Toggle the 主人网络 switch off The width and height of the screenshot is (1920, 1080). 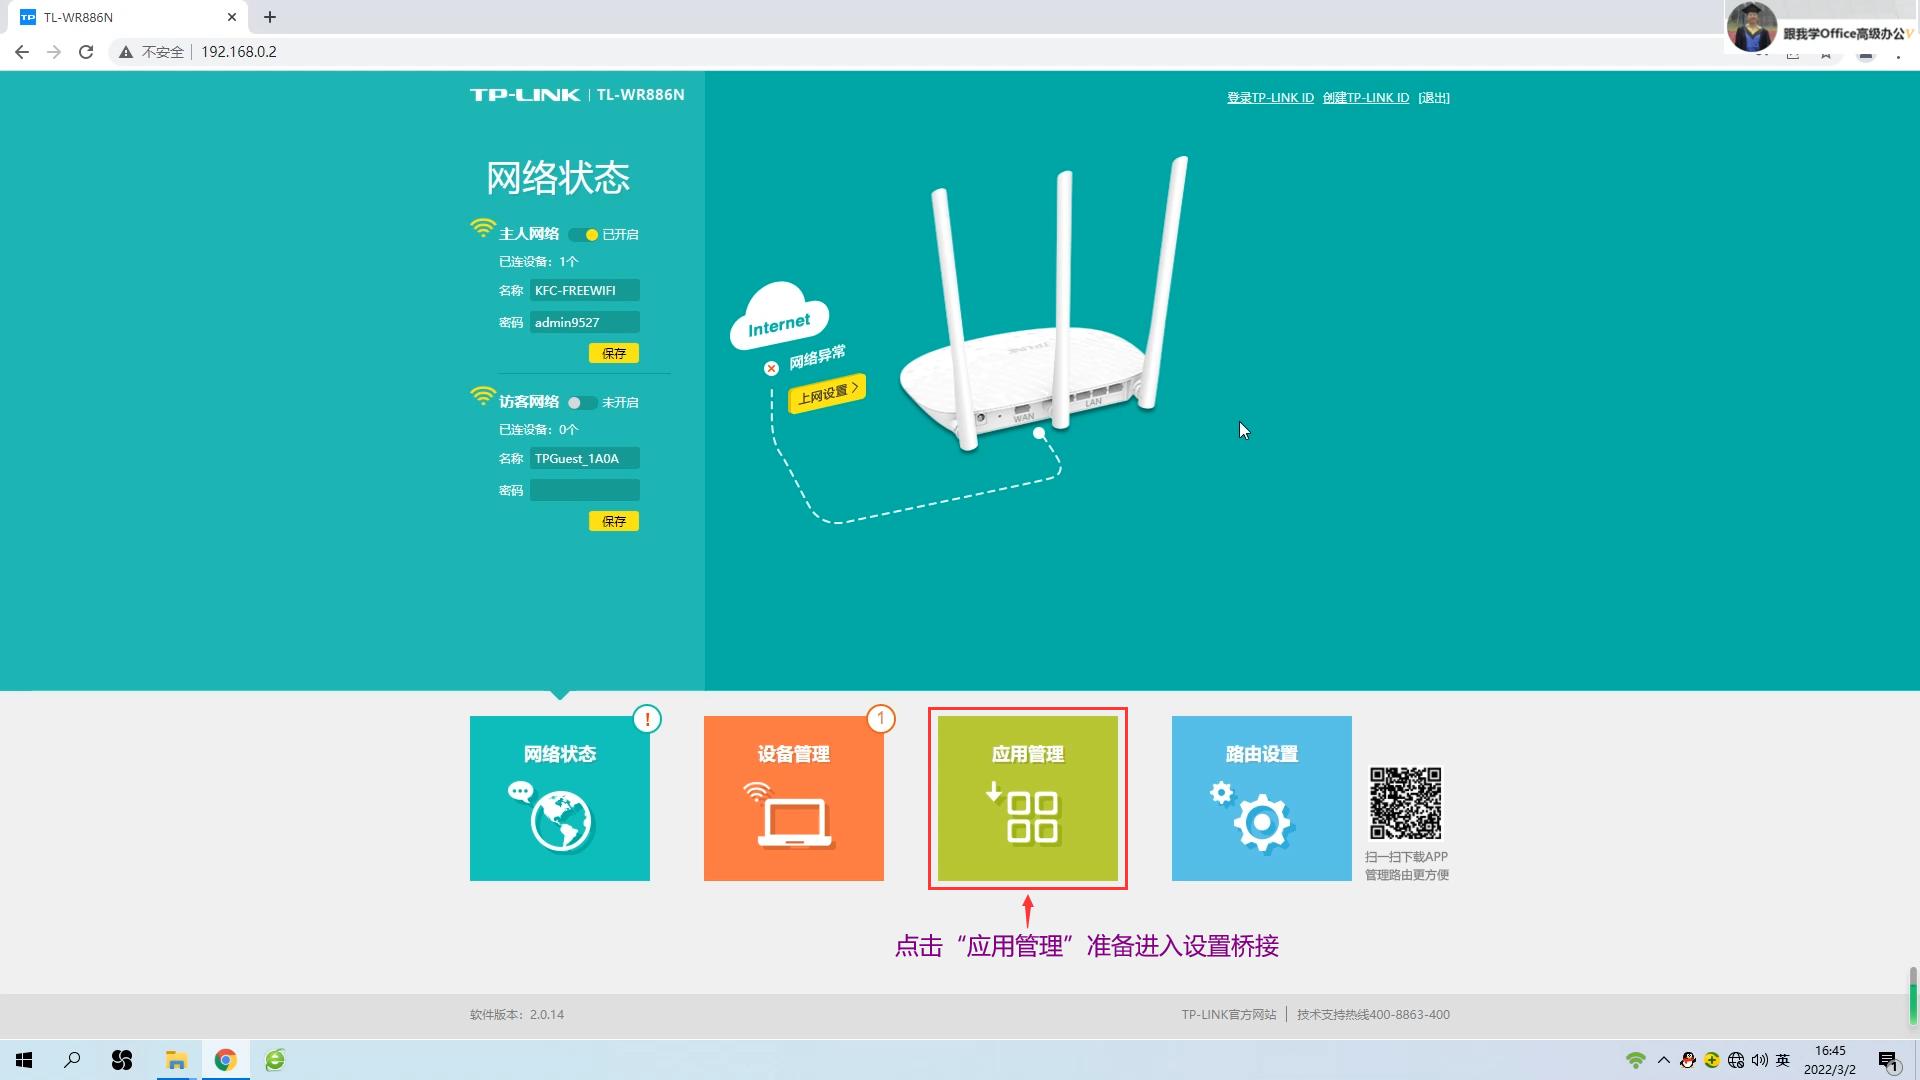584,235
